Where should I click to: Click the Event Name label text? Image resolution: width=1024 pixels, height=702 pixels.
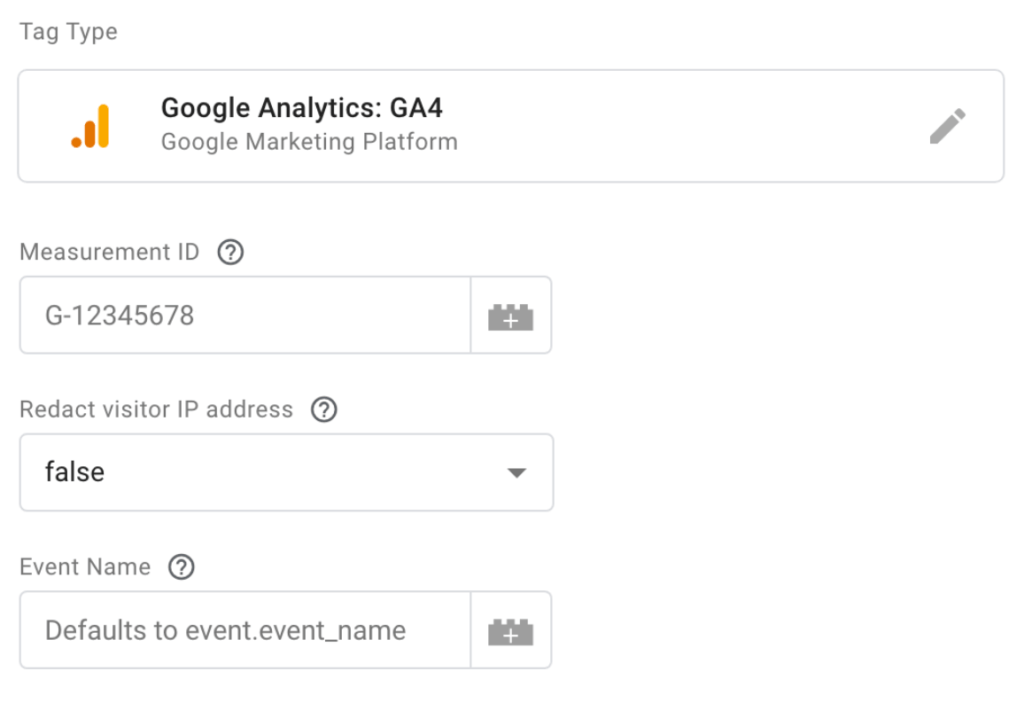86,567
